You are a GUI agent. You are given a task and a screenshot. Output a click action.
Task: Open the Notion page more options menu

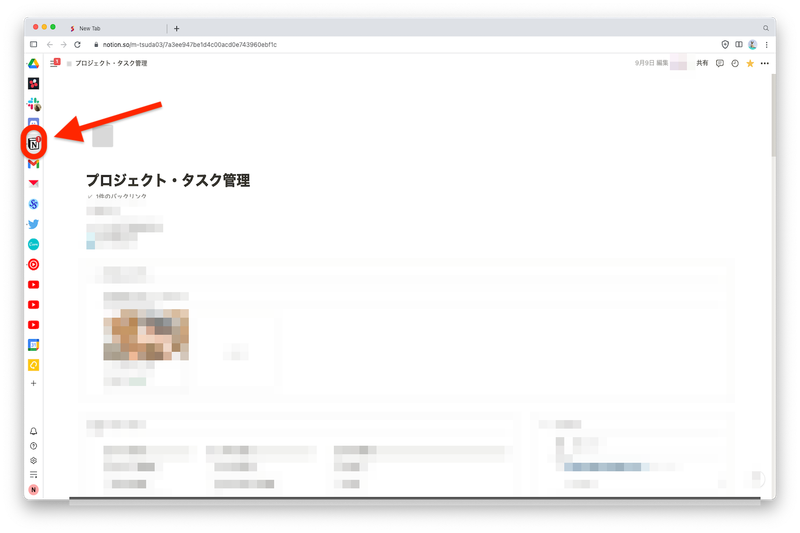tap(765, 63)
